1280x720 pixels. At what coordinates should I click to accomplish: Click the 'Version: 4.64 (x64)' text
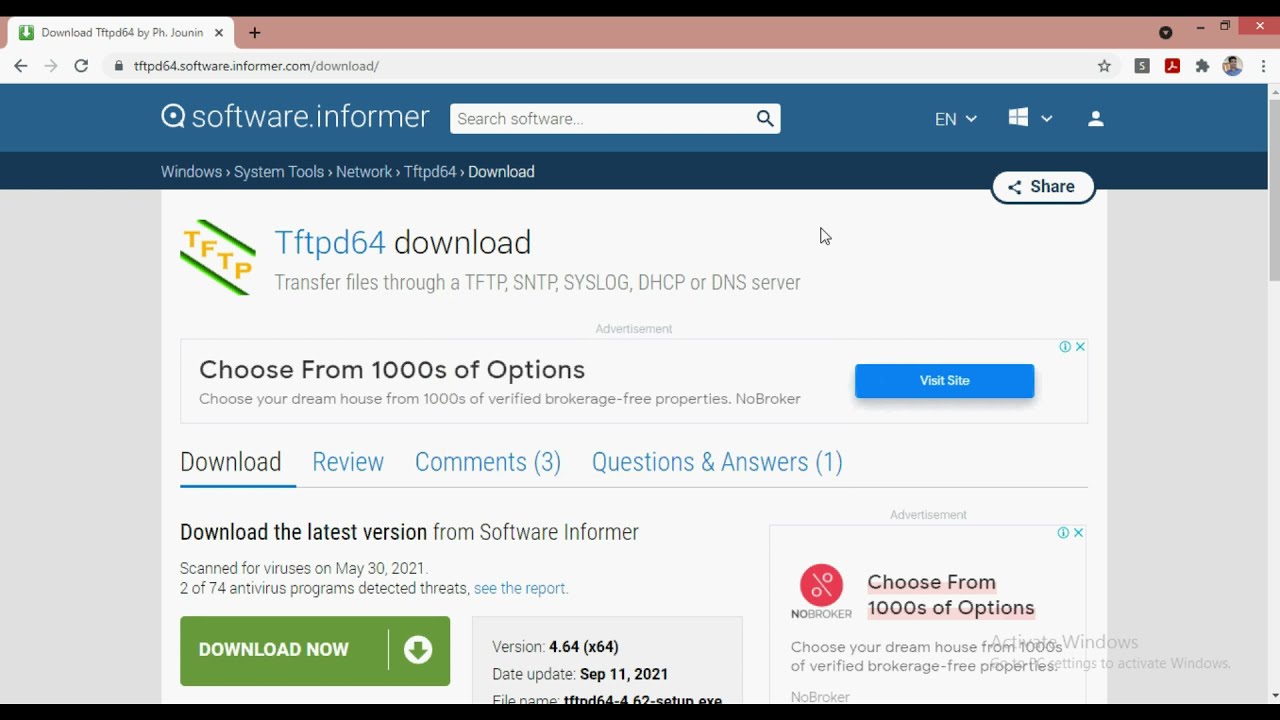pos(555,647)
